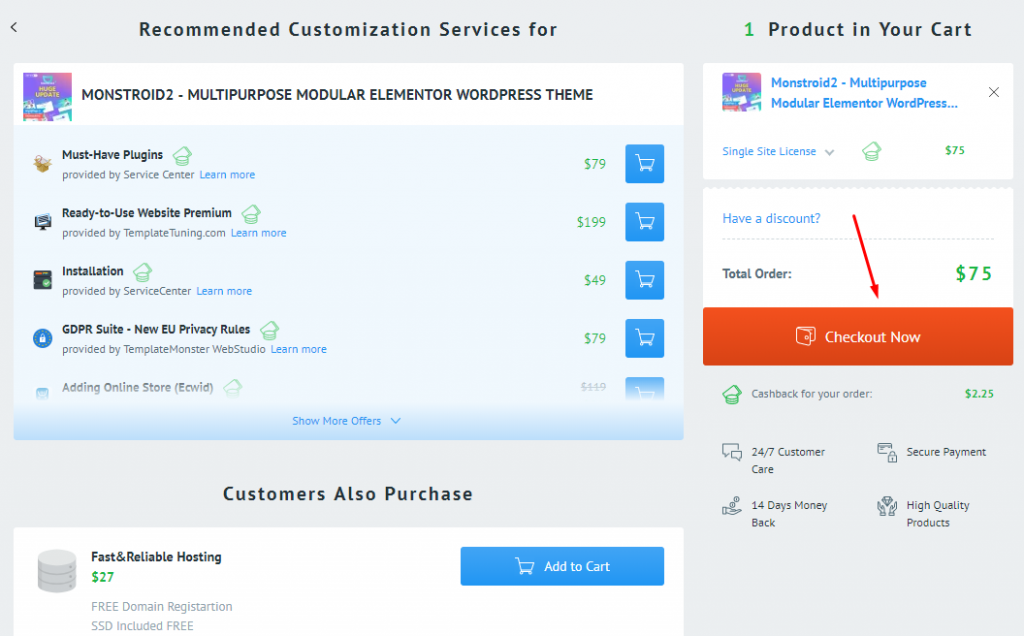Click the High Quality Products icon
Viewport: 1024px width, 636px height.
pos(887,506)
